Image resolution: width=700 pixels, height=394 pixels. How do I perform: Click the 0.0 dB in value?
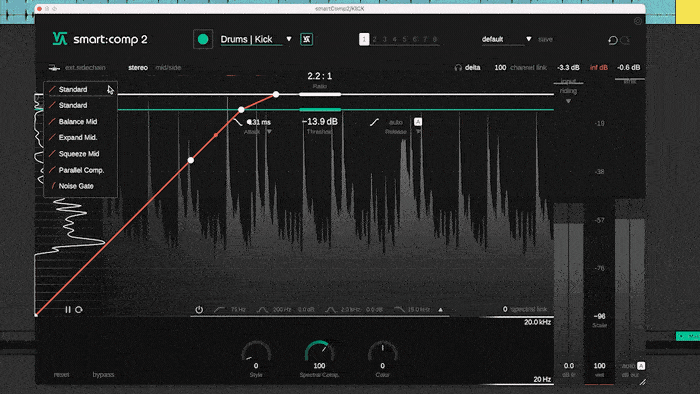569,365
